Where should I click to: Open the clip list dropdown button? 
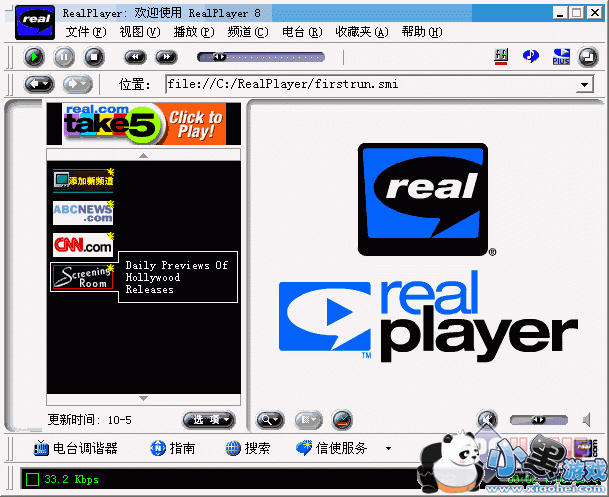click(x=308, y=420)
